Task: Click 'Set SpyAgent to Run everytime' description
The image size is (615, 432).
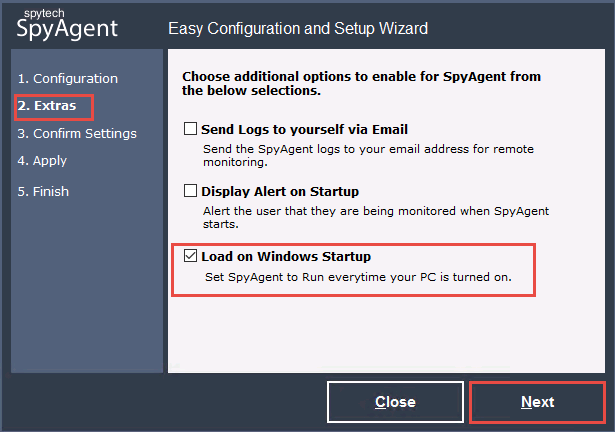Action: 358,277
